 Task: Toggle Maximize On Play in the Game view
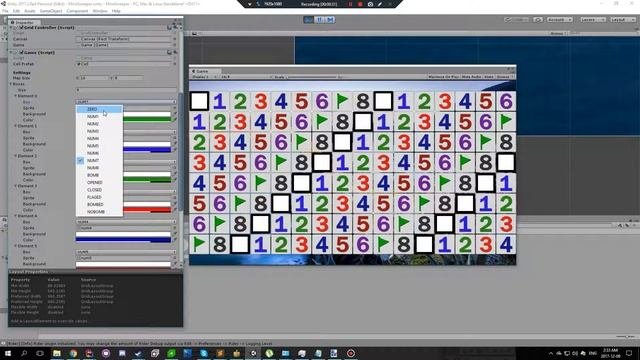click(x=443, y=77)
